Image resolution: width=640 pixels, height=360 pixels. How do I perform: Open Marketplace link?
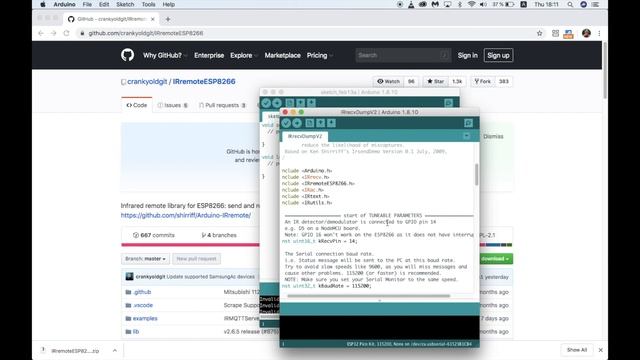tap(282, 56)
